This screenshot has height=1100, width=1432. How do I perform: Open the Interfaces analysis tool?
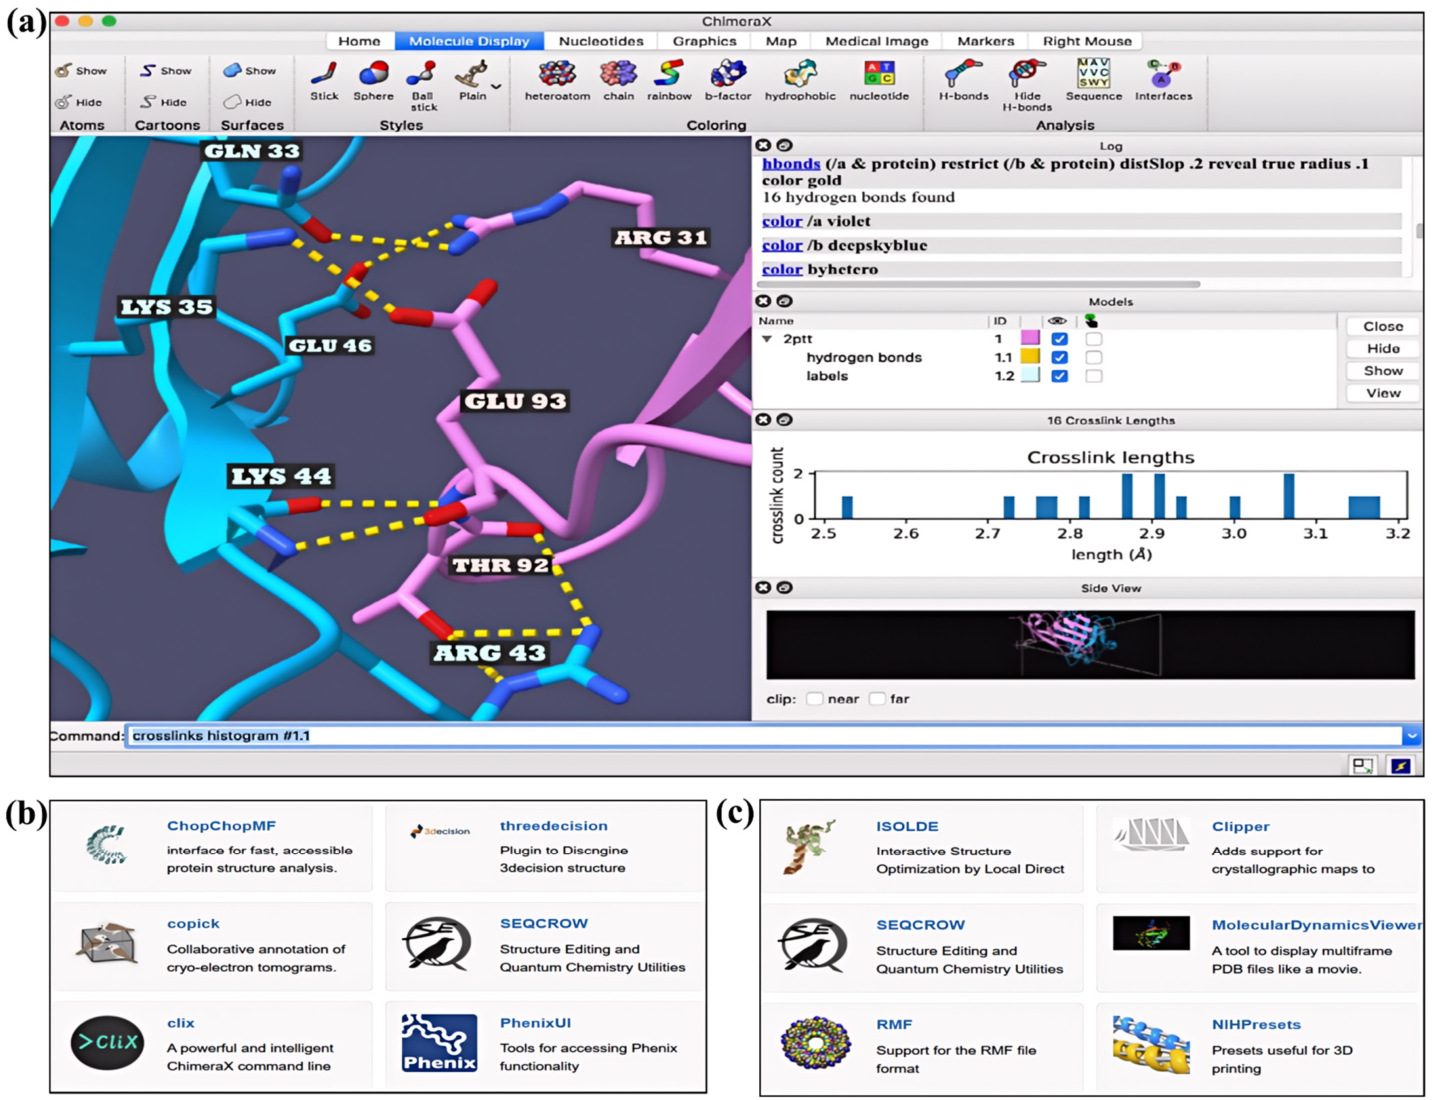click(x=1163, y=73)
